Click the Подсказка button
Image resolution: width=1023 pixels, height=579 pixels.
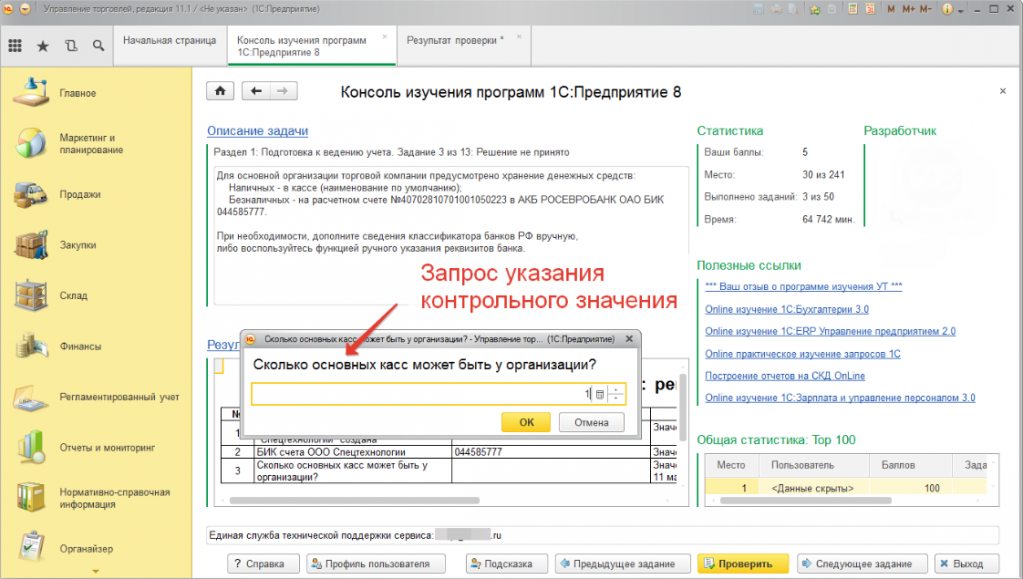tap(507, 563)
